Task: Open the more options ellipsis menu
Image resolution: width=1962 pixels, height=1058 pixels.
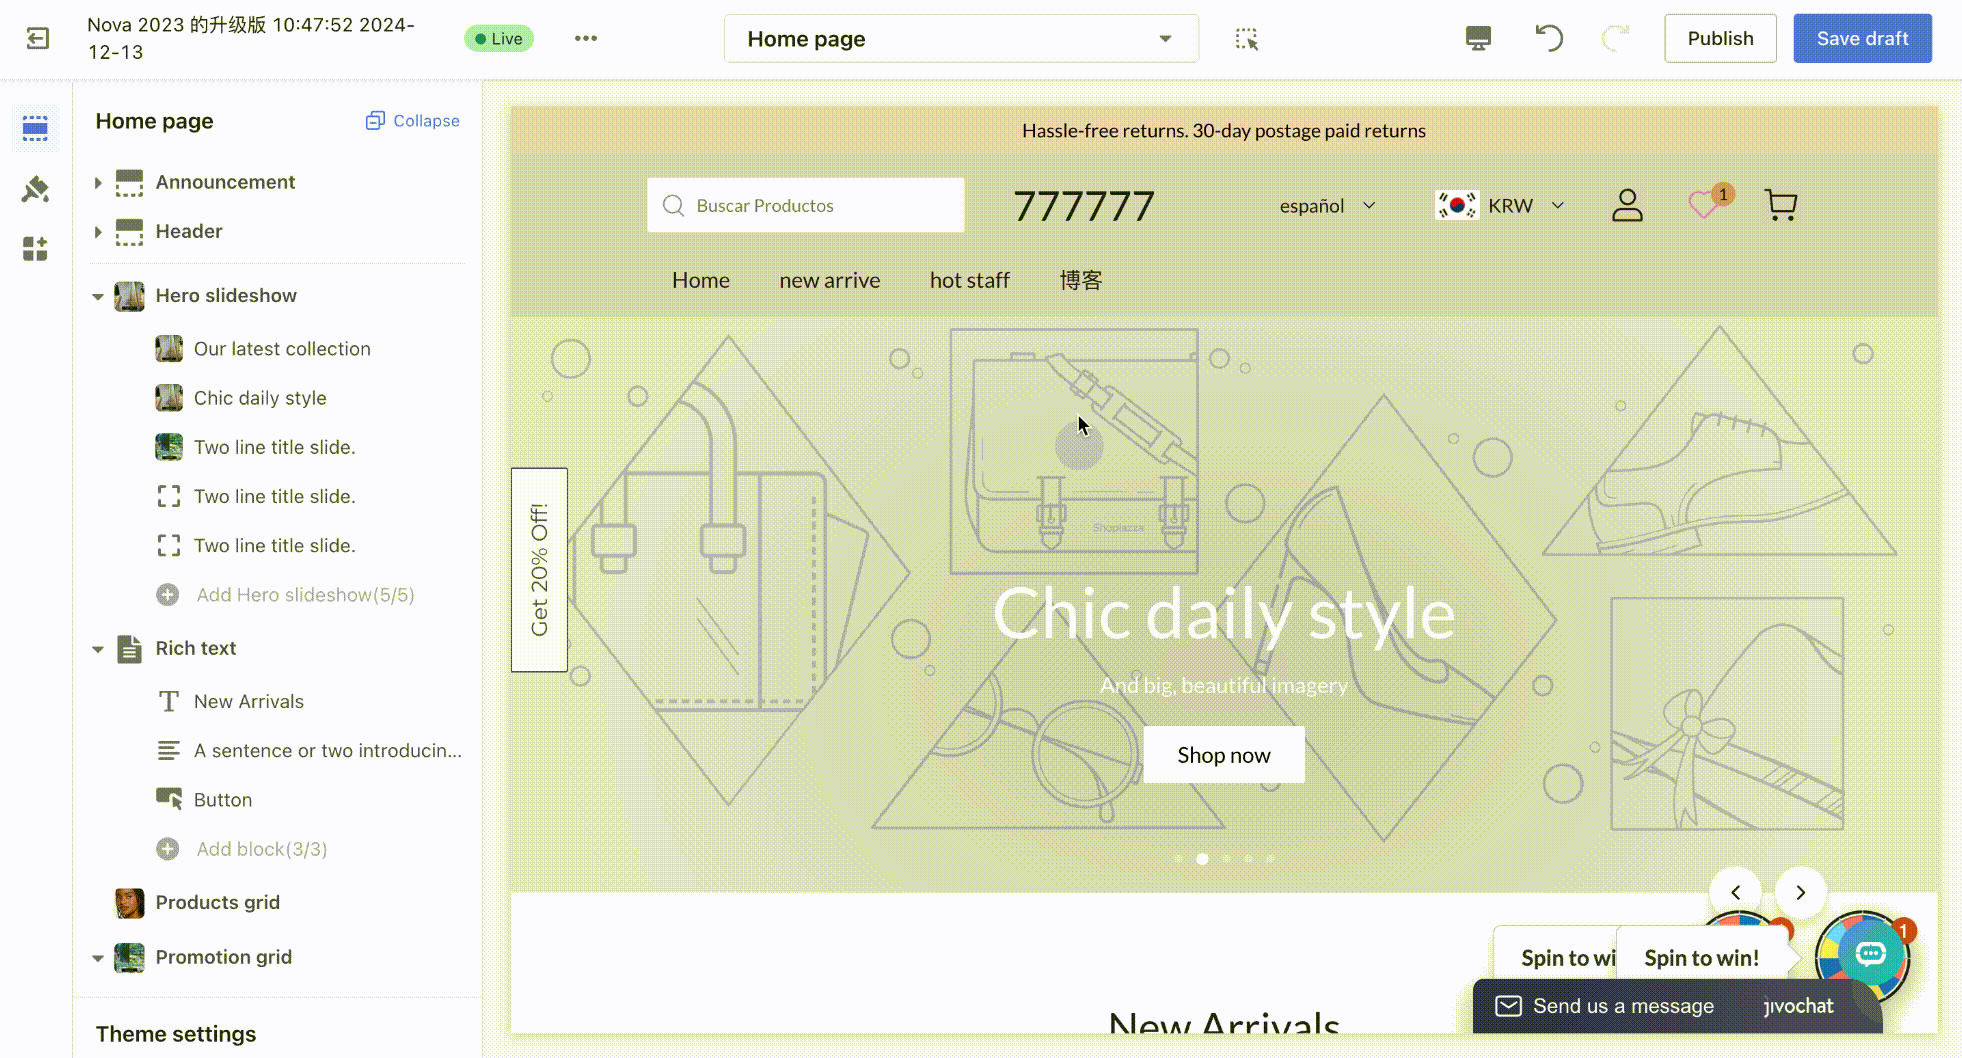Action: [586, 39]
